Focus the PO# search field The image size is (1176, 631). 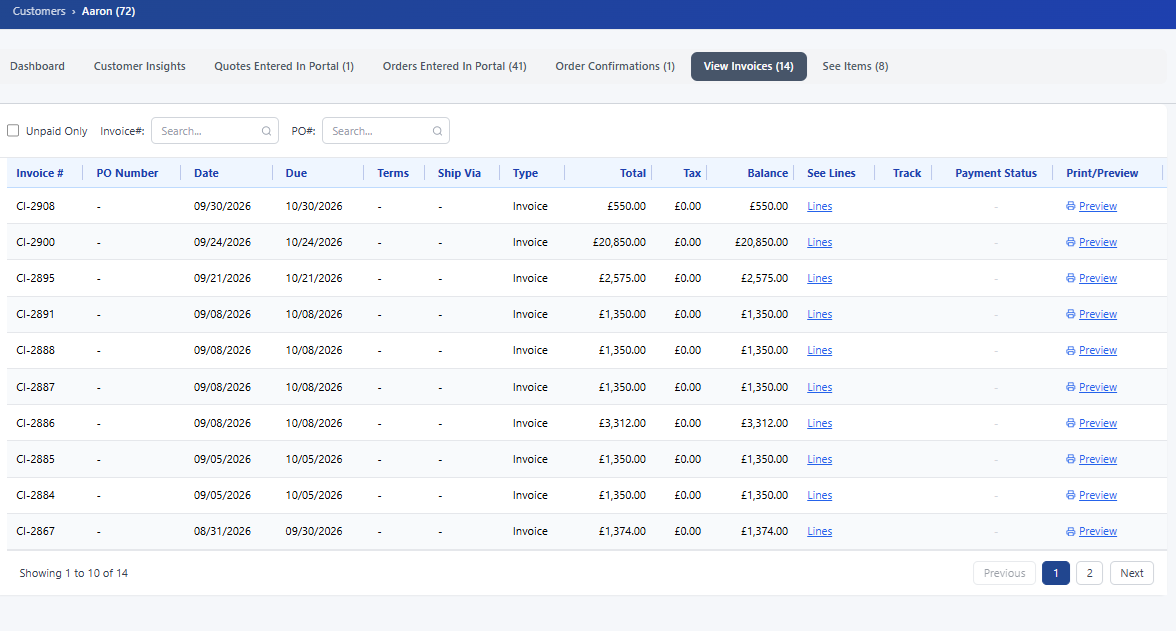point(386,131)
